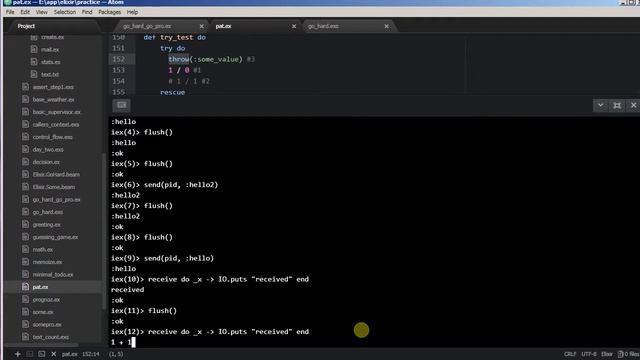Image resolution: width=640 pixels, height=360 pixels.
Task: Open the Help menu
Action: click(132, 12)
